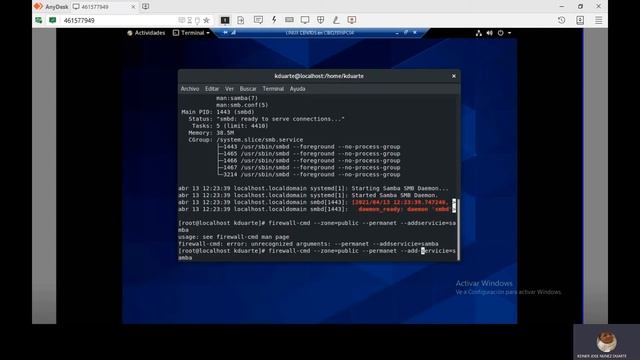Screen dimensions: 640x360
Task: Click the 'Started Samba SMB Daemon.' log line
Action: (x=308, y=195)
